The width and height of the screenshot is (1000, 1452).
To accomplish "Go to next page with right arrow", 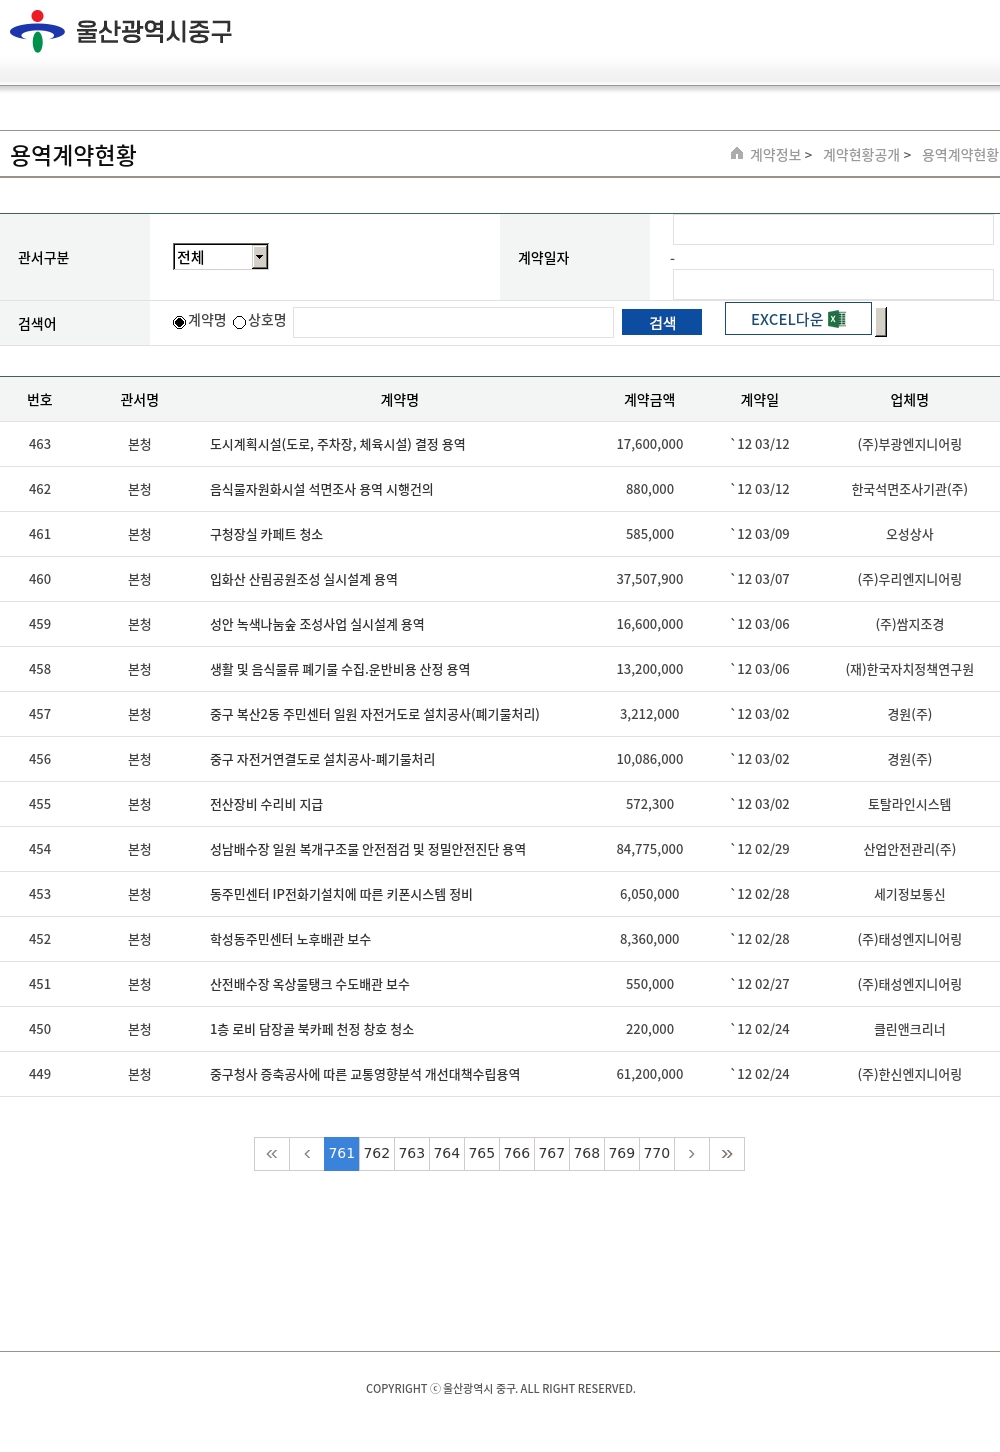I will point(691,1154).
